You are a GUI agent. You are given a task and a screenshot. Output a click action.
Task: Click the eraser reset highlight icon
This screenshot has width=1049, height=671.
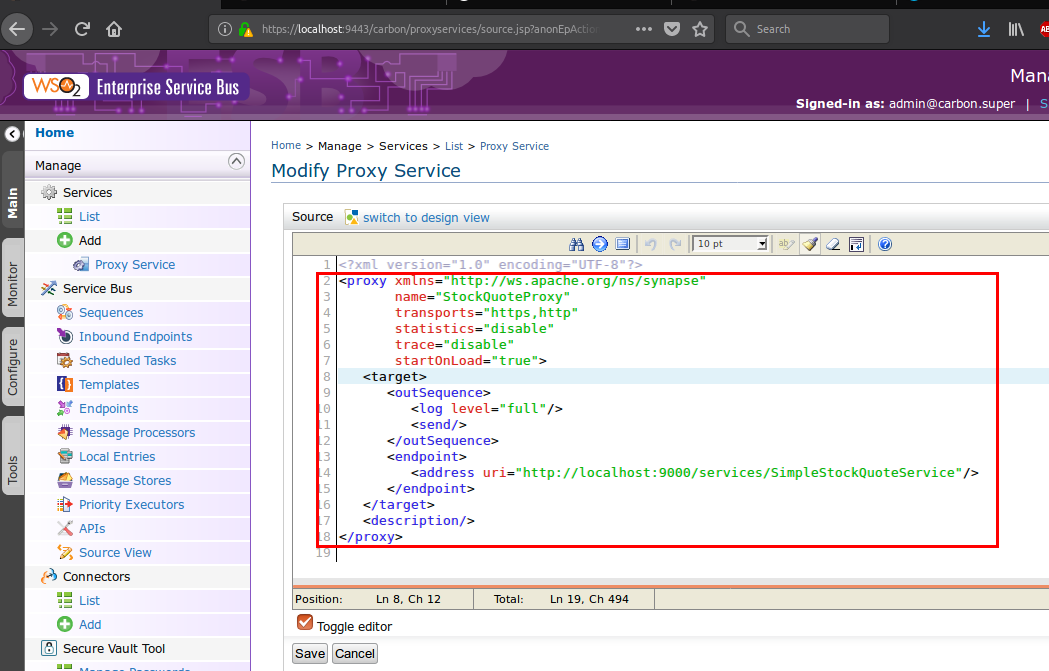click(x=833, y=244)
